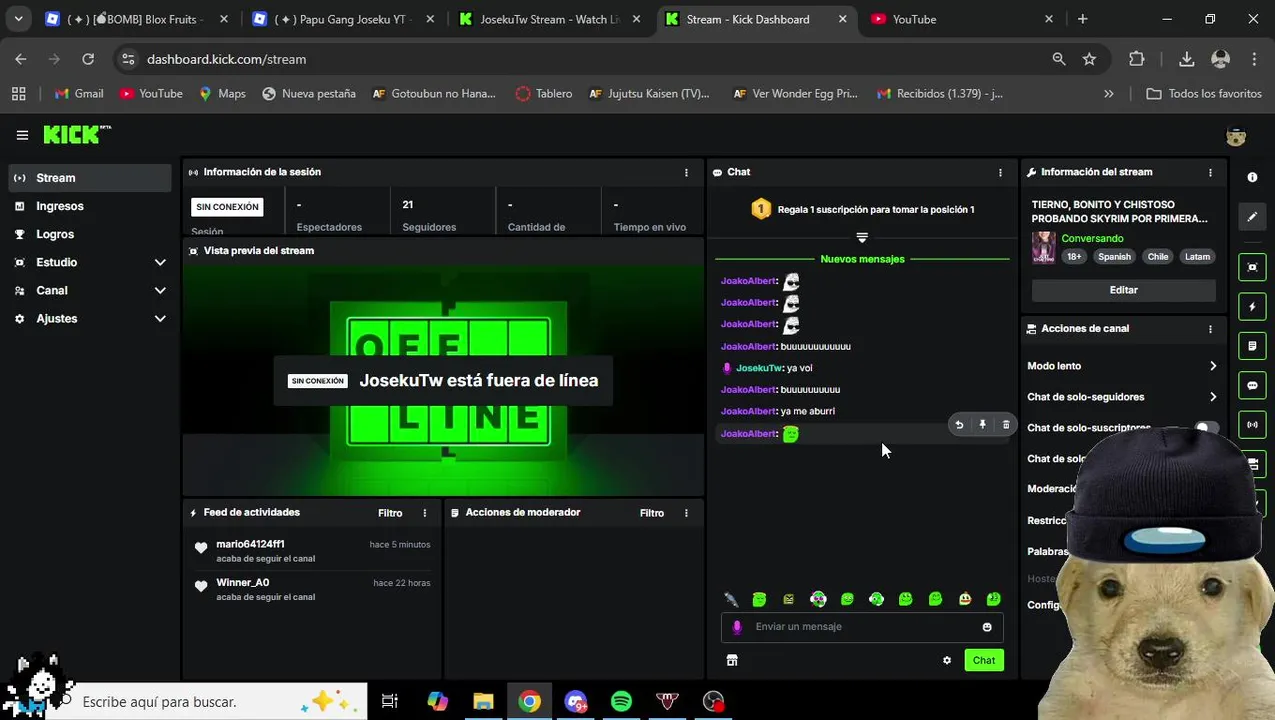Open chat settings gear icon
Viewport: 1275px width, 720px height.
(x=947, y=660)
